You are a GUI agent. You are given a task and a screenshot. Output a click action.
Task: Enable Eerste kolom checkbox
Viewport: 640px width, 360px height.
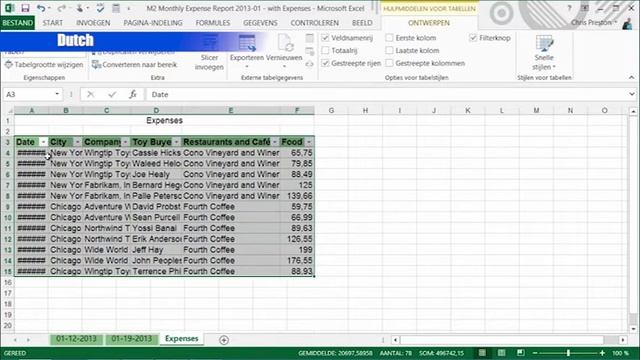389,38
